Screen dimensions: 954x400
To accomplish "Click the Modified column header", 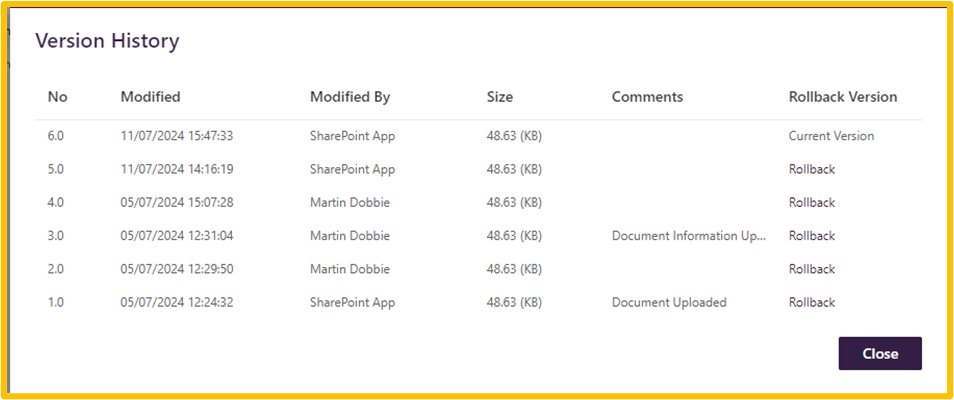I will (x=150, y=97).
